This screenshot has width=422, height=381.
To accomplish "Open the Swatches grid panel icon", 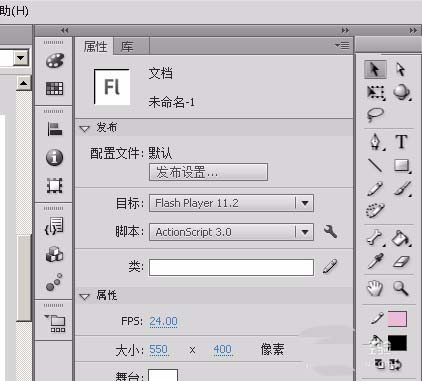I will coord(54,88).
